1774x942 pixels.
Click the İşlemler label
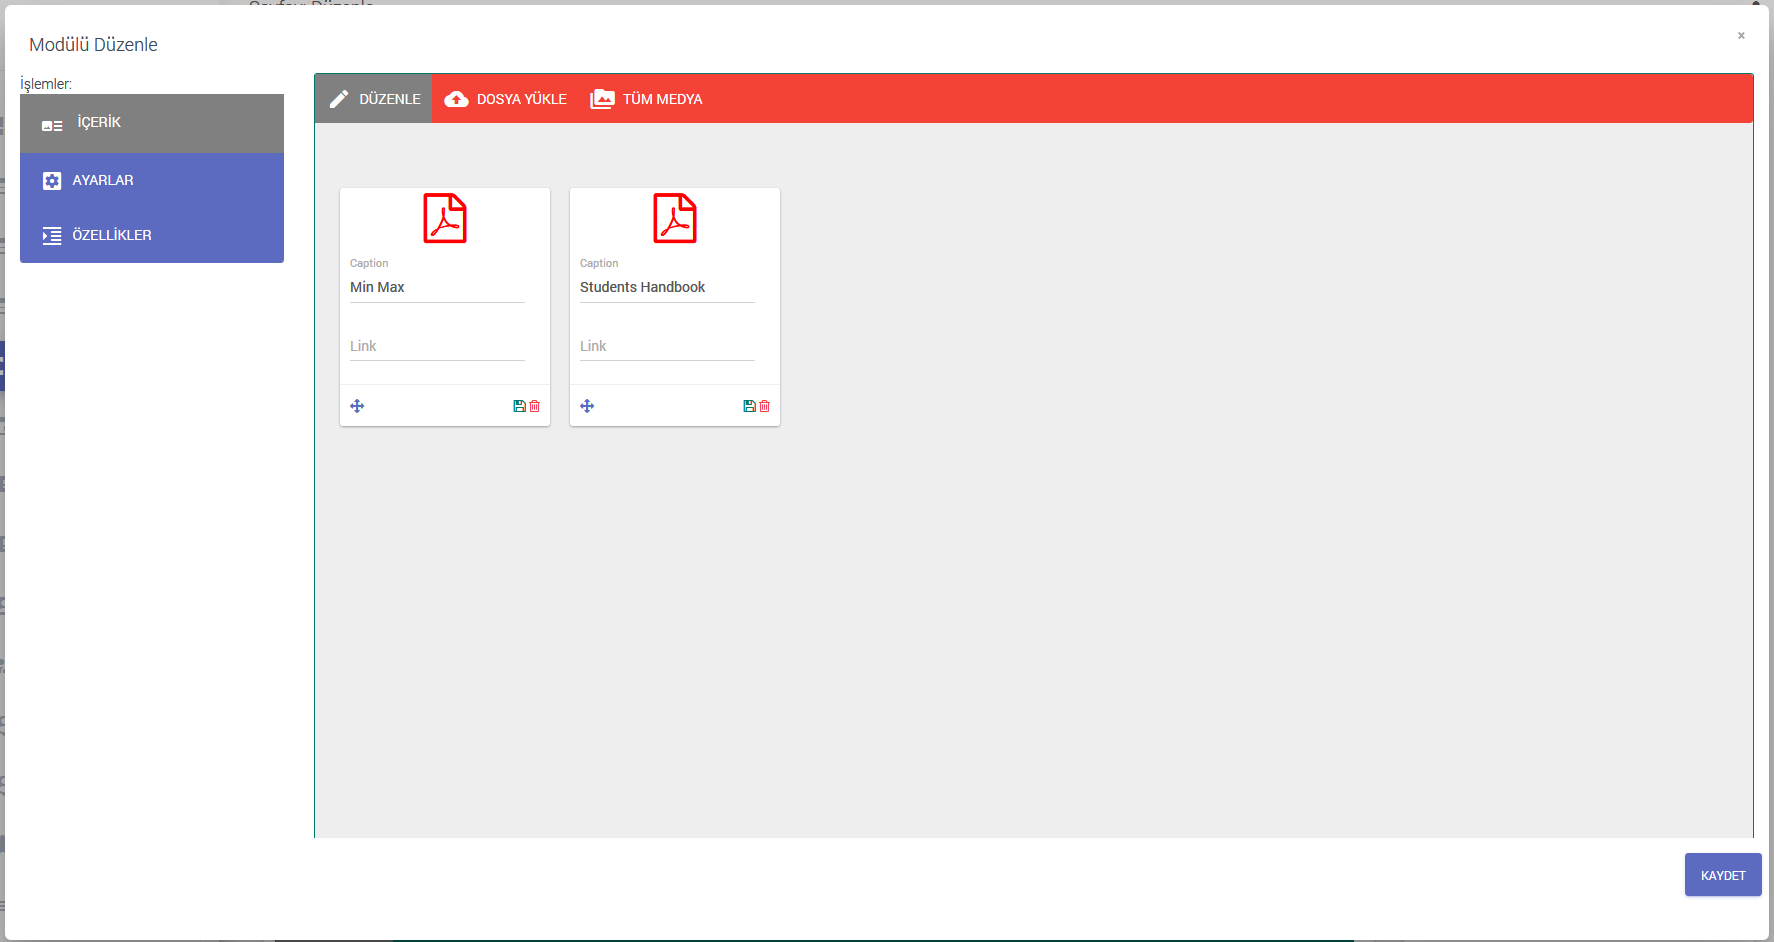(46, 84)
